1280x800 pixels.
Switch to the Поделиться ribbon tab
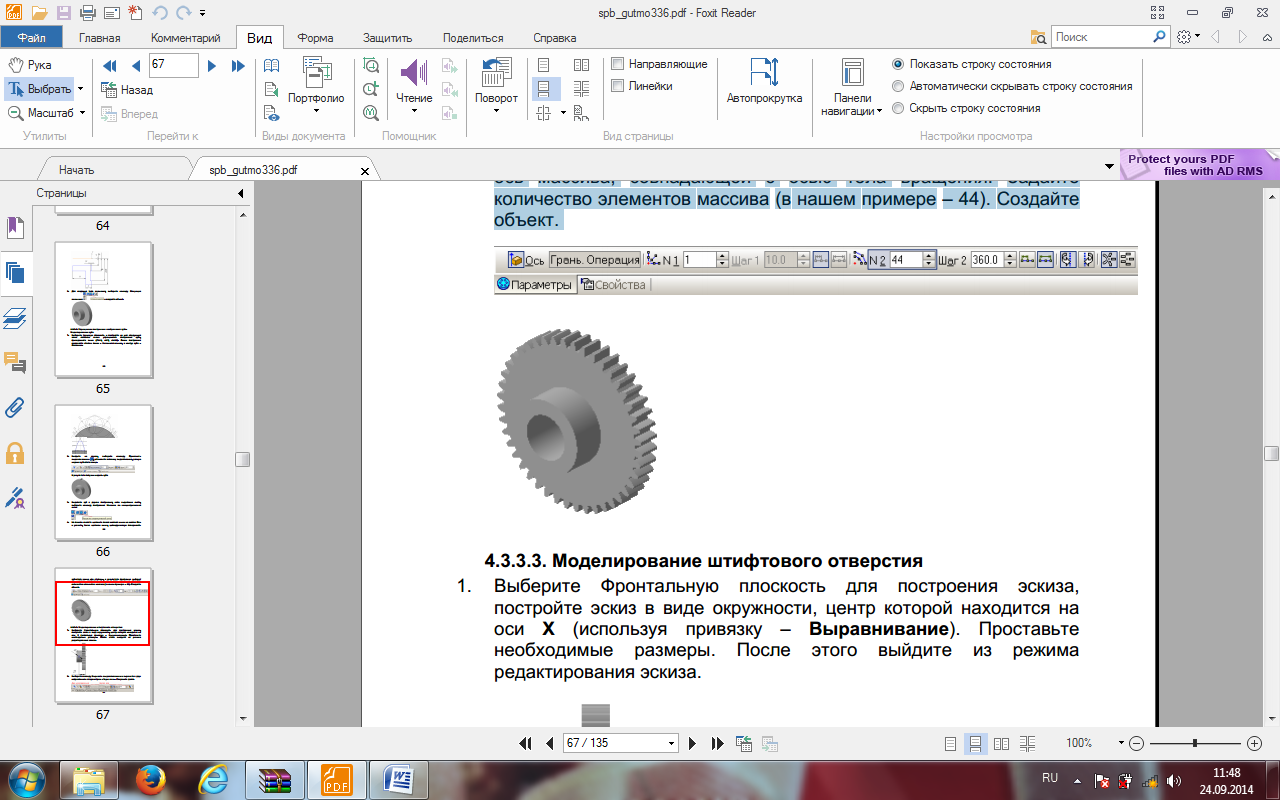(473, 38)
